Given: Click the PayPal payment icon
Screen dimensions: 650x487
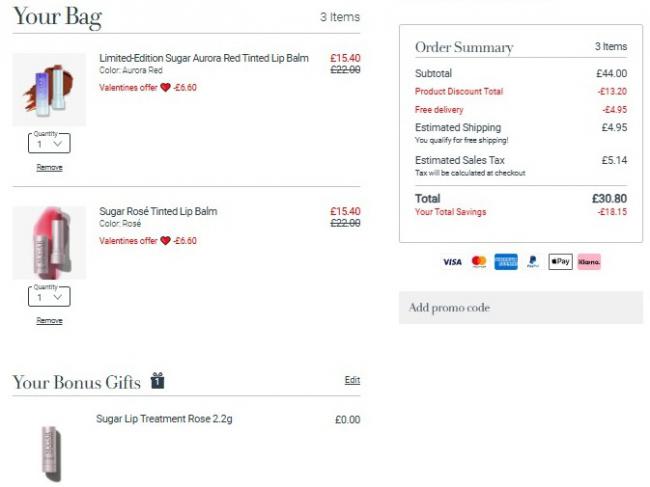Looking at the screenshot, I should [533, 262].
